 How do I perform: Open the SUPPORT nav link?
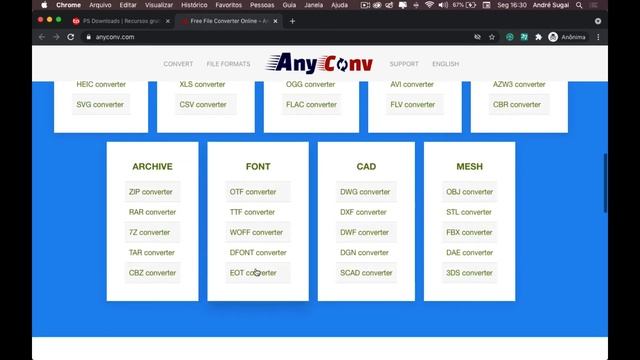point(404,64)
